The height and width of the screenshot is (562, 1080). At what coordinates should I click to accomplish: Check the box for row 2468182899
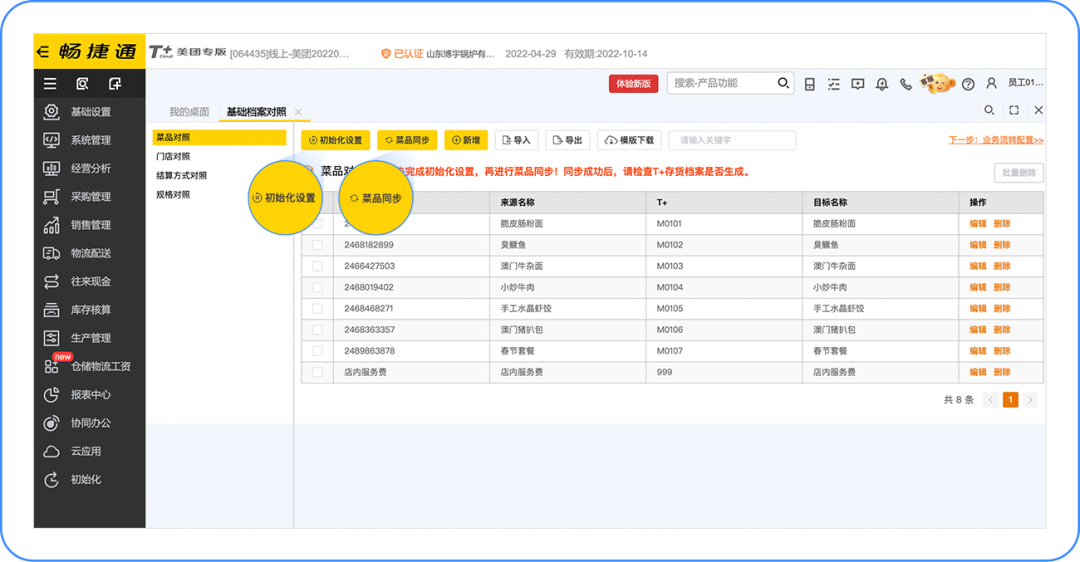click(x=317, y=245)
